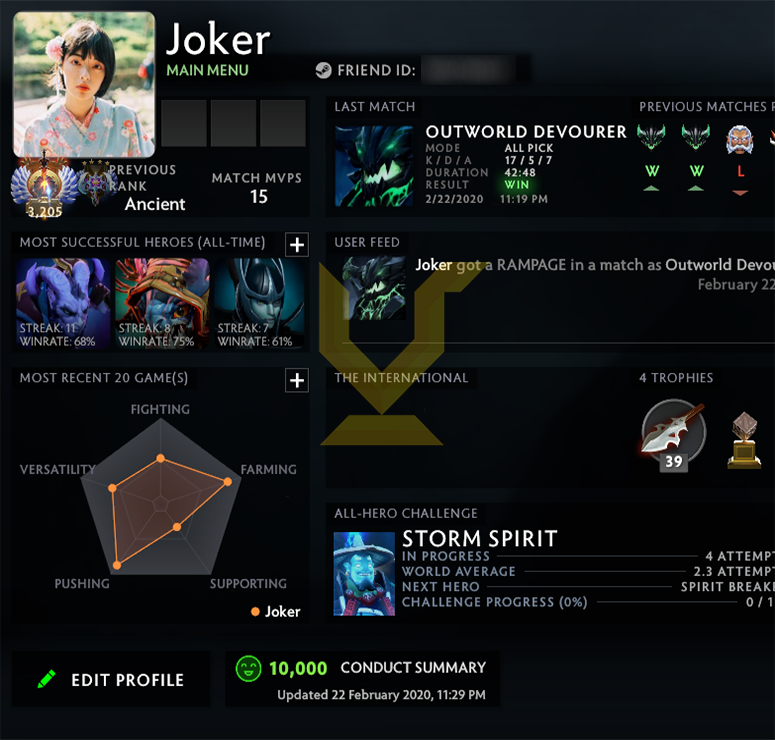This screenshot has width=775, height=740.
Task: Click Storm Spirit all-hero challenge portrait
Action: click(364, 573)
